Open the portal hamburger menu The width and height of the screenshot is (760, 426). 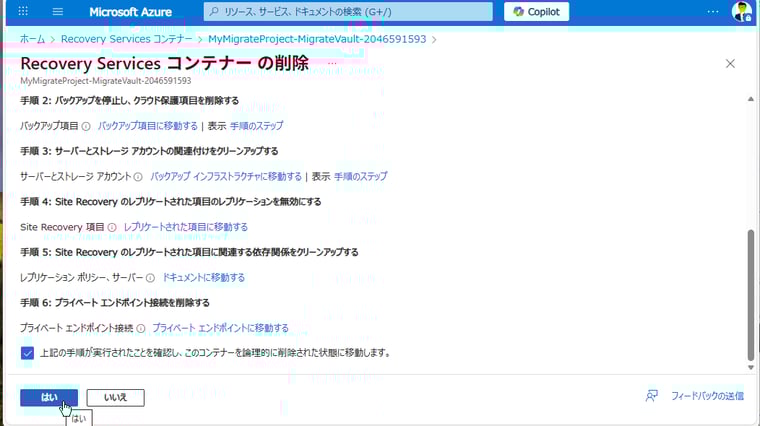58,11
